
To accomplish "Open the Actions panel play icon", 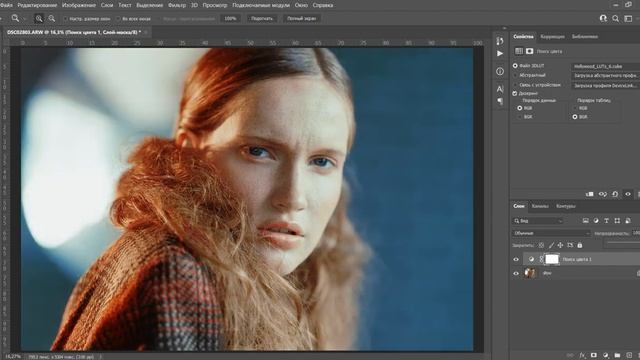I will [x=500, y=53].
